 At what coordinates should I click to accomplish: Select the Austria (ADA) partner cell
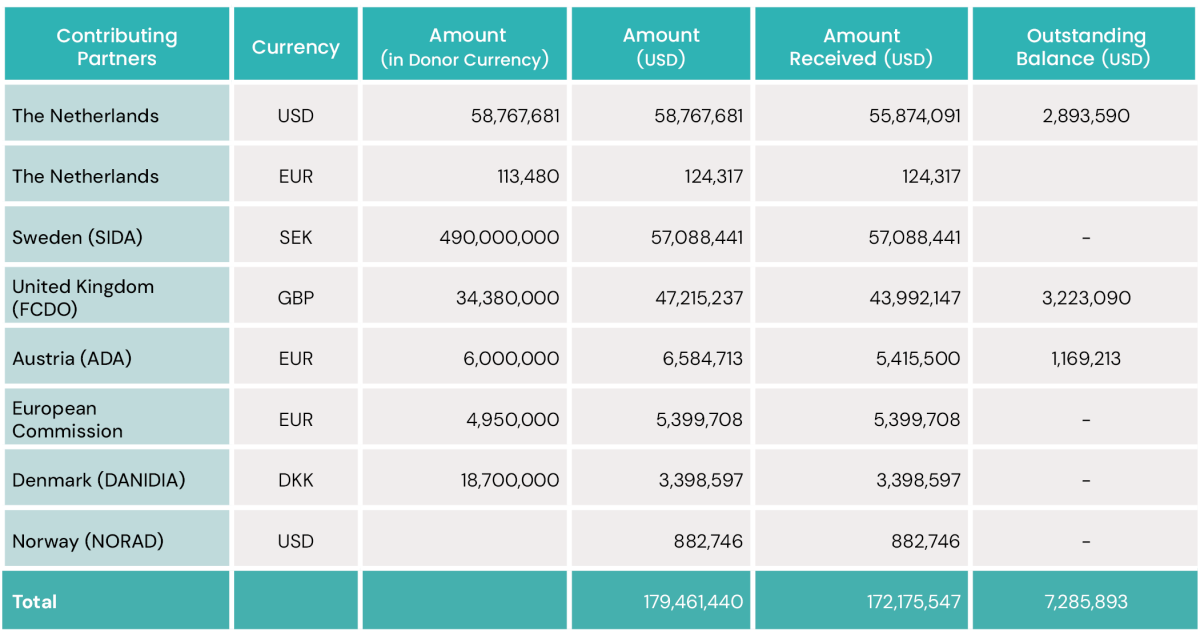[x=72, y=358]
